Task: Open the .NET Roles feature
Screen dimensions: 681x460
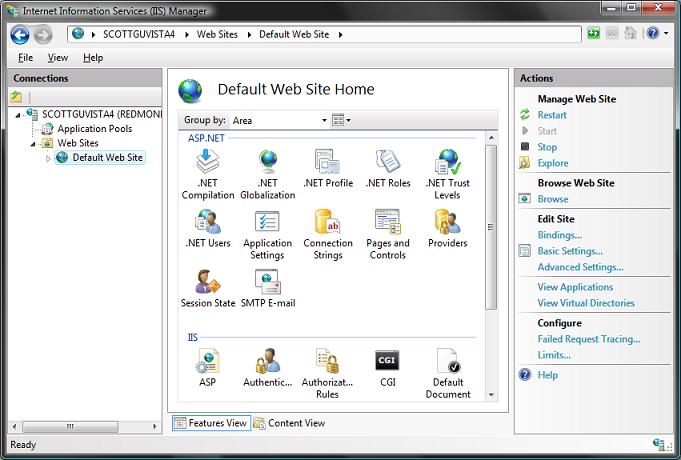Action: pos(388,169)
